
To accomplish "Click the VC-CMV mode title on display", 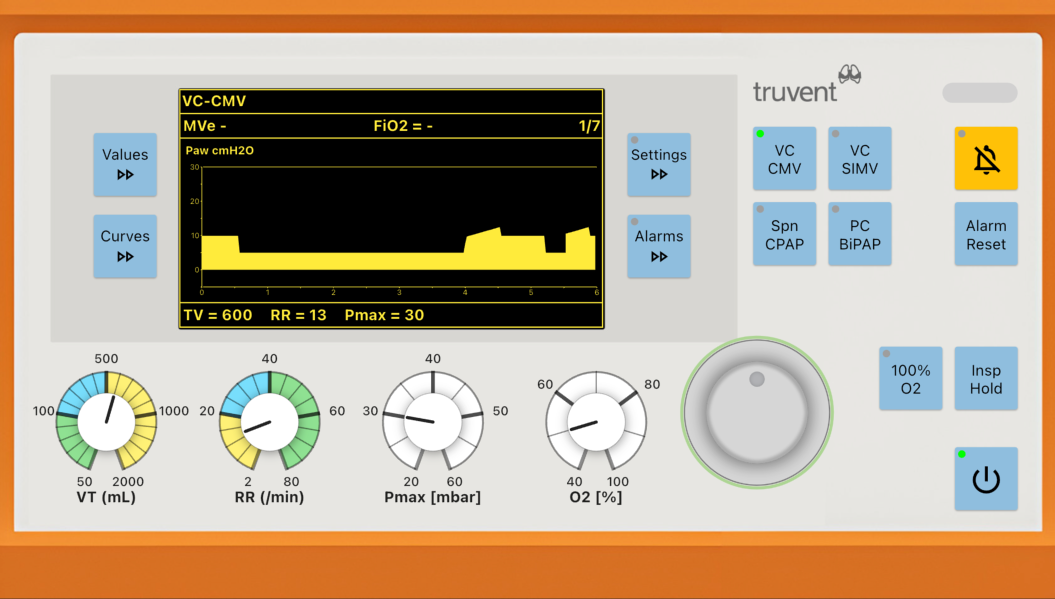I will coord(214,101).
